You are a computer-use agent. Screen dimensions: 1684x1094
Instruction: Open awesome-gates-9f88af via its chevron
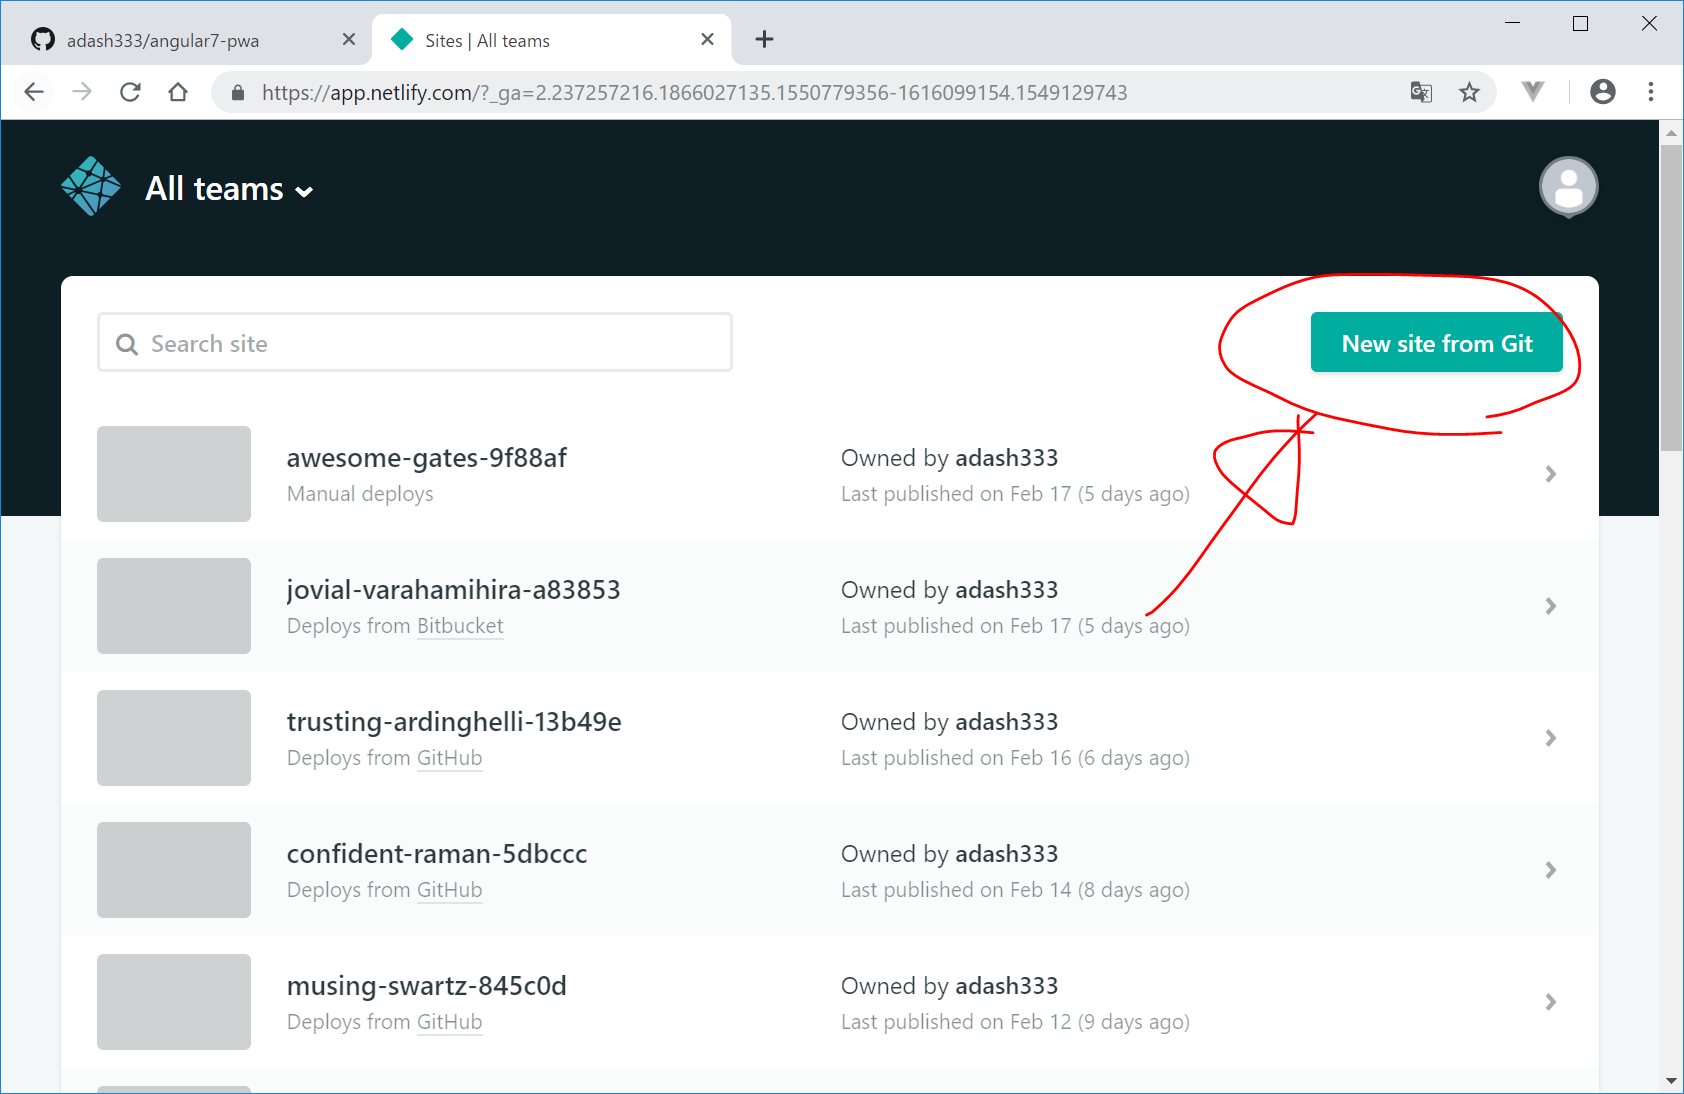(1550, 474)
